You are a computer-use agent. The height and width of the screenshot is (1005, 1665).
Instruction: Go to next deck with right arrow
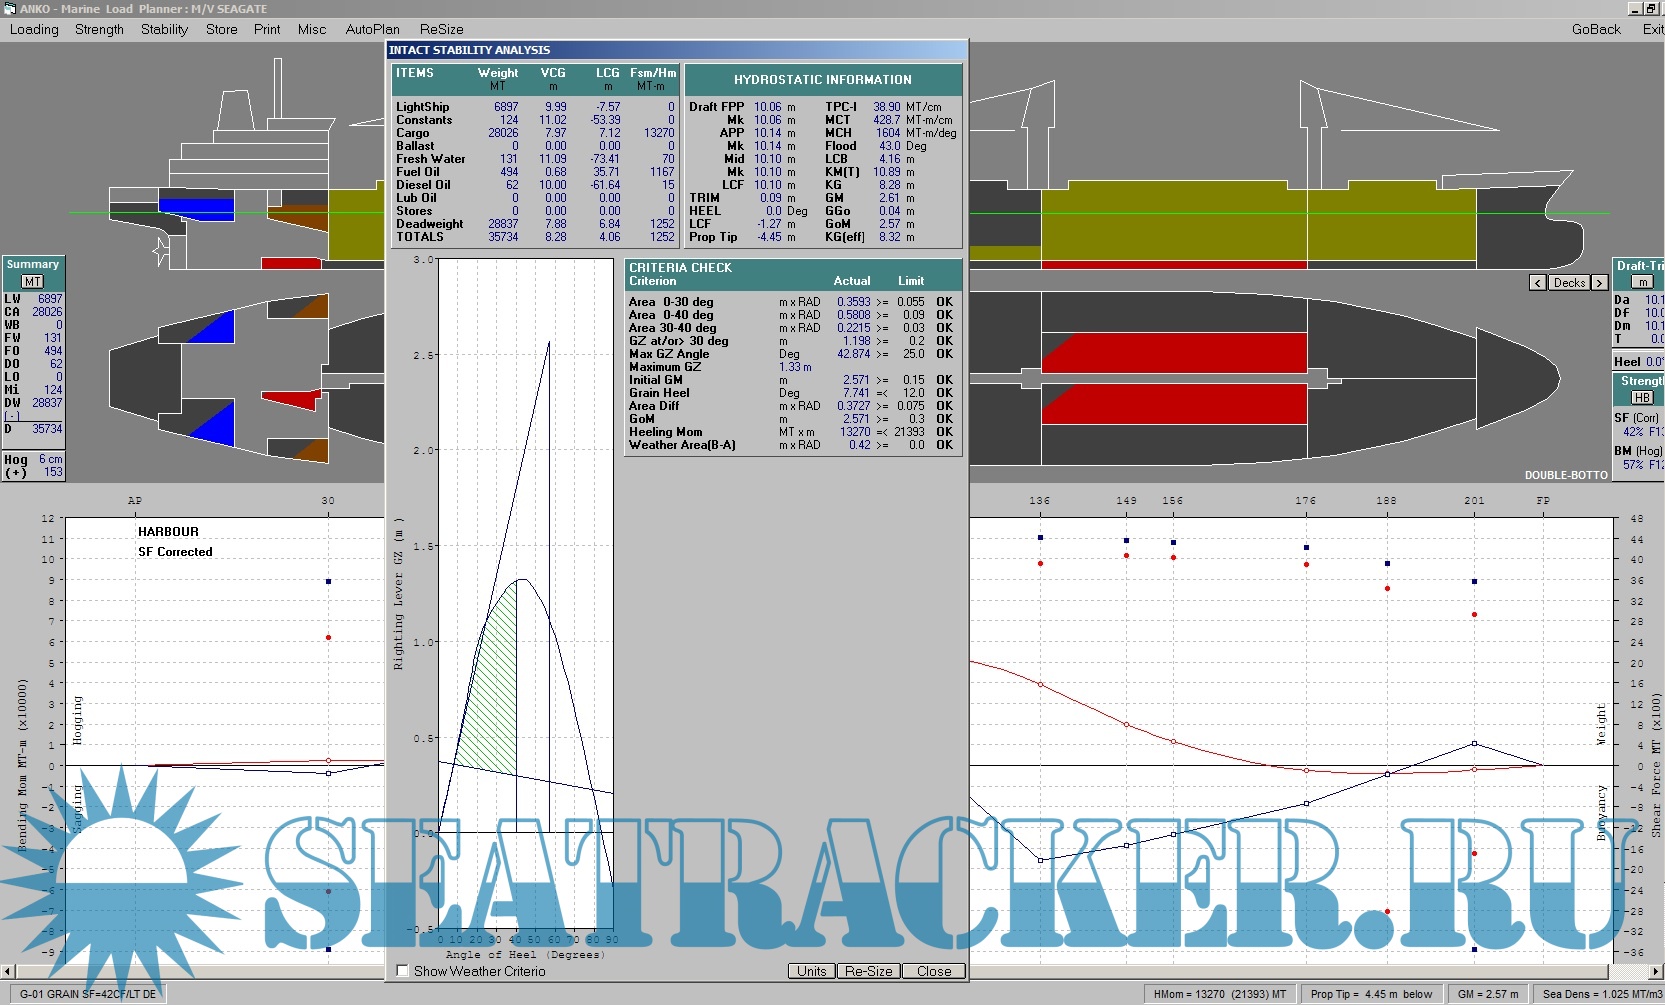click(x=1599, y=283)
